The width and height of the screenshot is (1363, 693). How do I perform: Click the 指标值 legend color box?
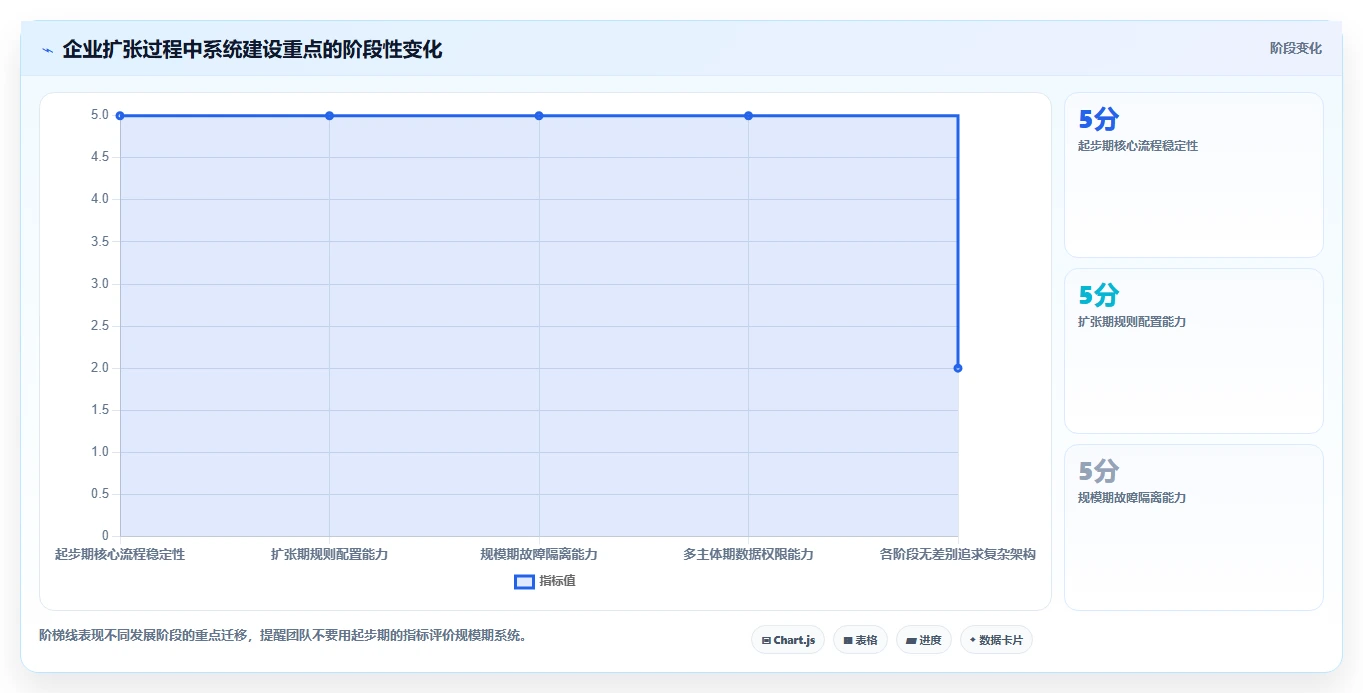click(524, 581)
